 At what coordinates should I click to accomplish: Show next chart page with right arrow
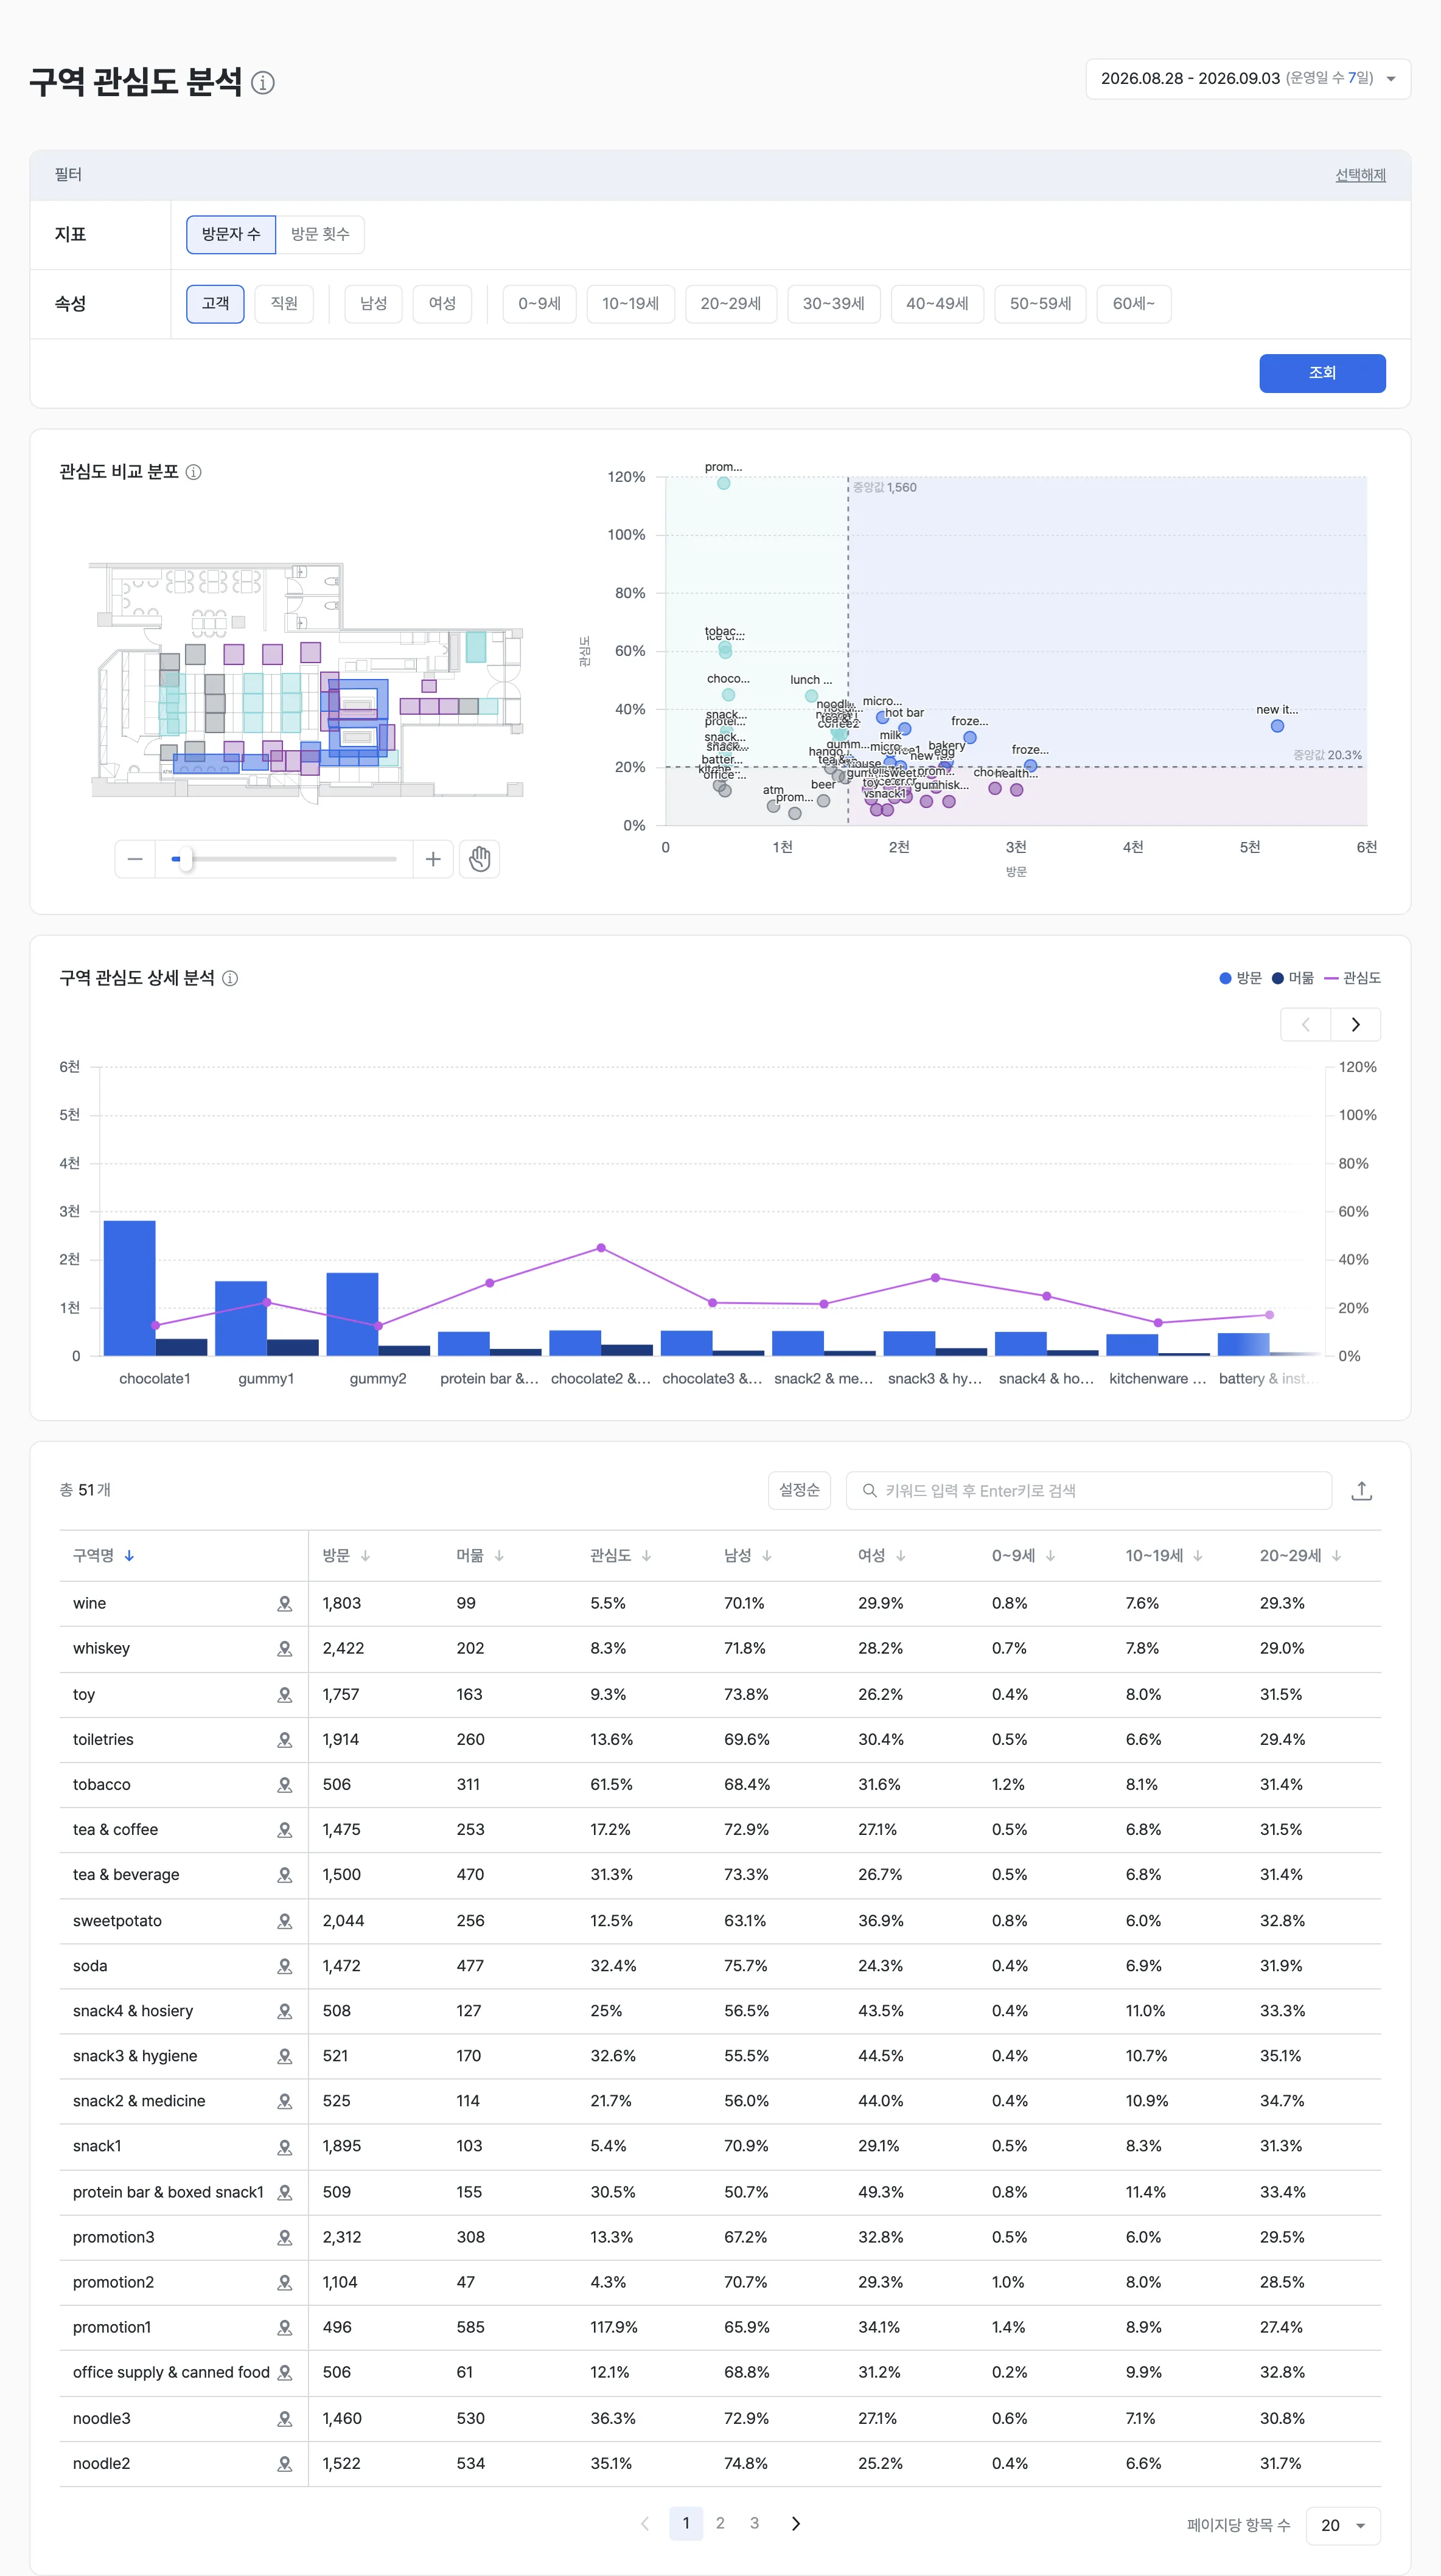tap(1355, 1024)
